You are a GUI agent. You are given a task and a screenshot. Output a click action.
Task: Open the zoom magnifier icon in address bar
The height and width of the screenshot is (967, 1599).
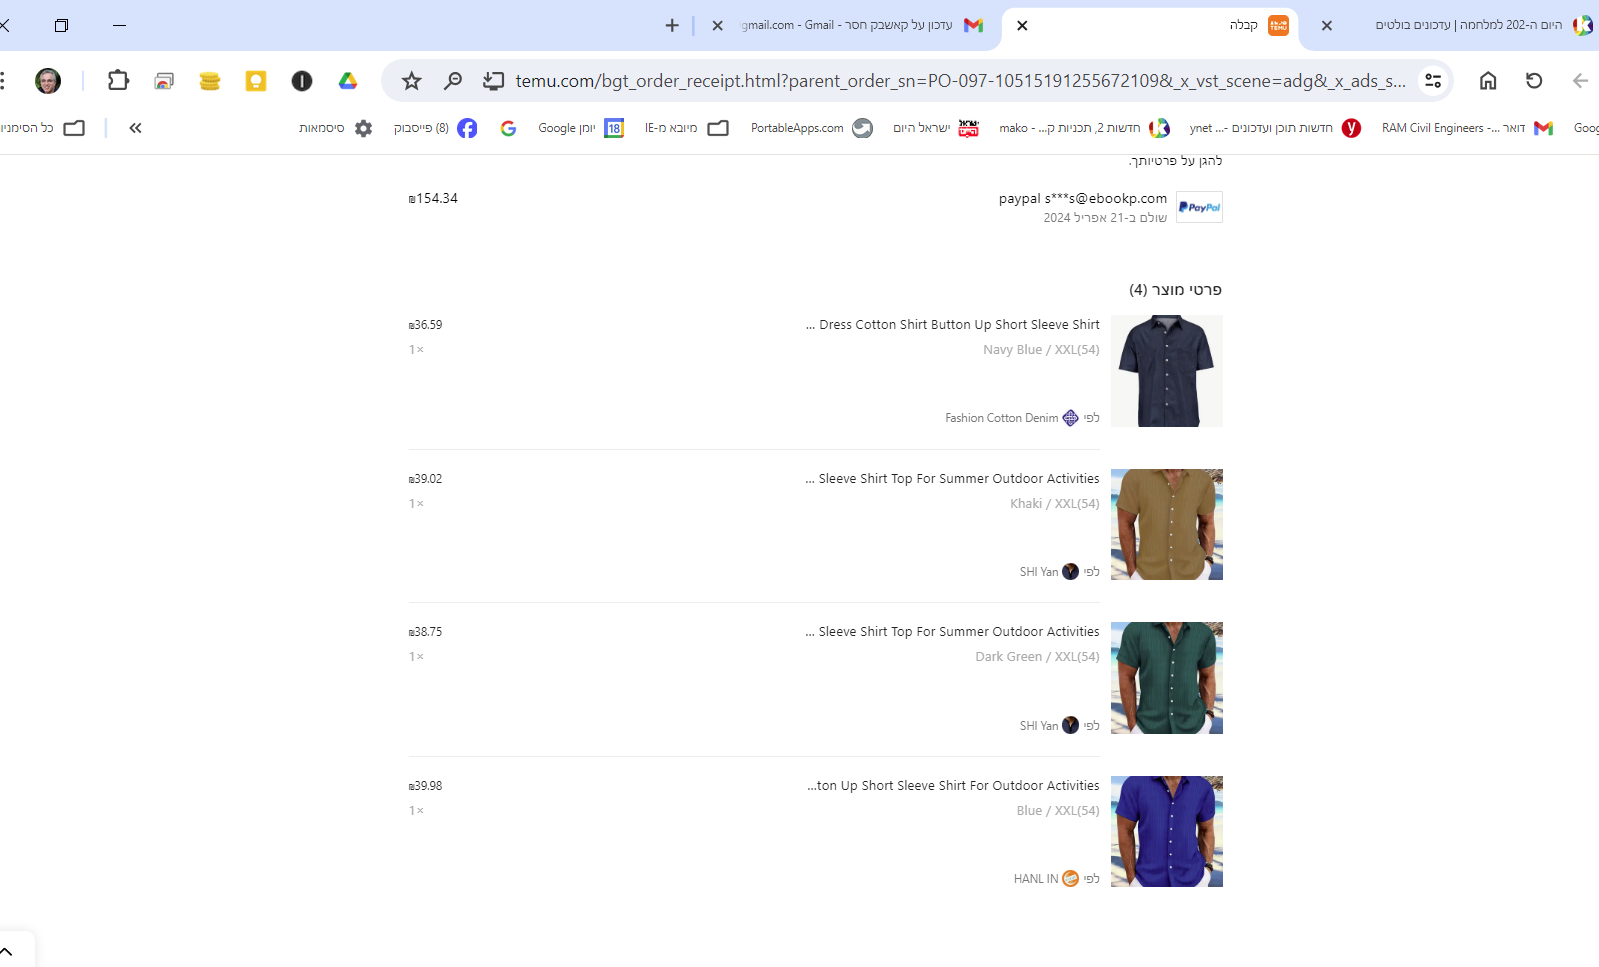453,81
